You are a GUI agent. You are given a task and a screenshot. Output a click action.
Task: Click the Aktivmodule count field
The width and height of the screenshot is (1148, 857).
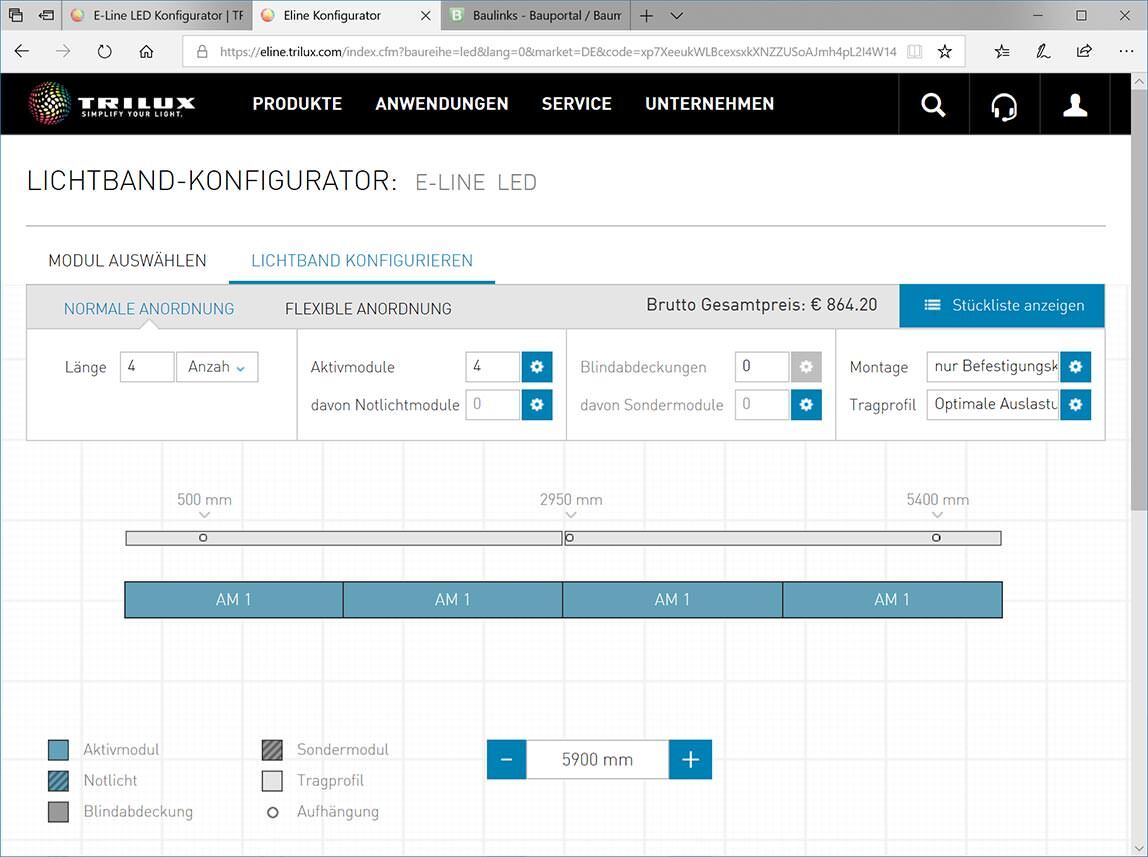click(493, 367)
